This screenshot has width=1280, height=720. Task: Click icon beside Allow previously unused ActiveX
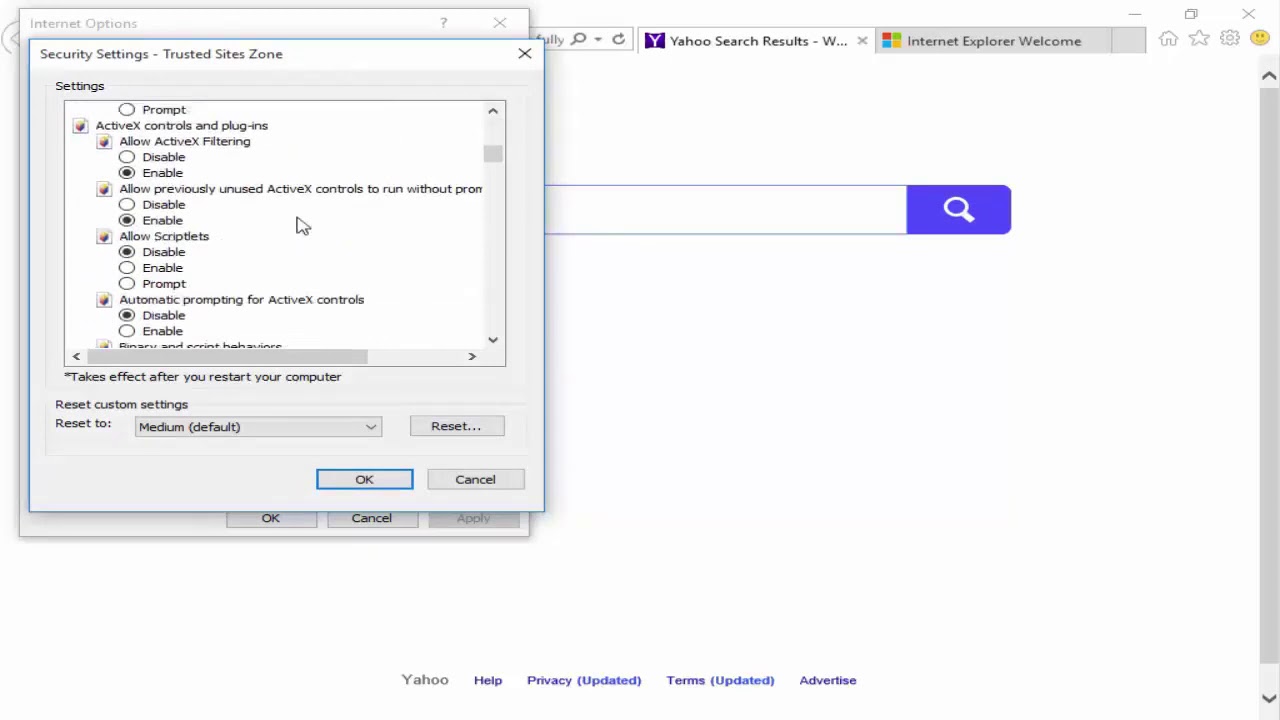tap(104, 189)
